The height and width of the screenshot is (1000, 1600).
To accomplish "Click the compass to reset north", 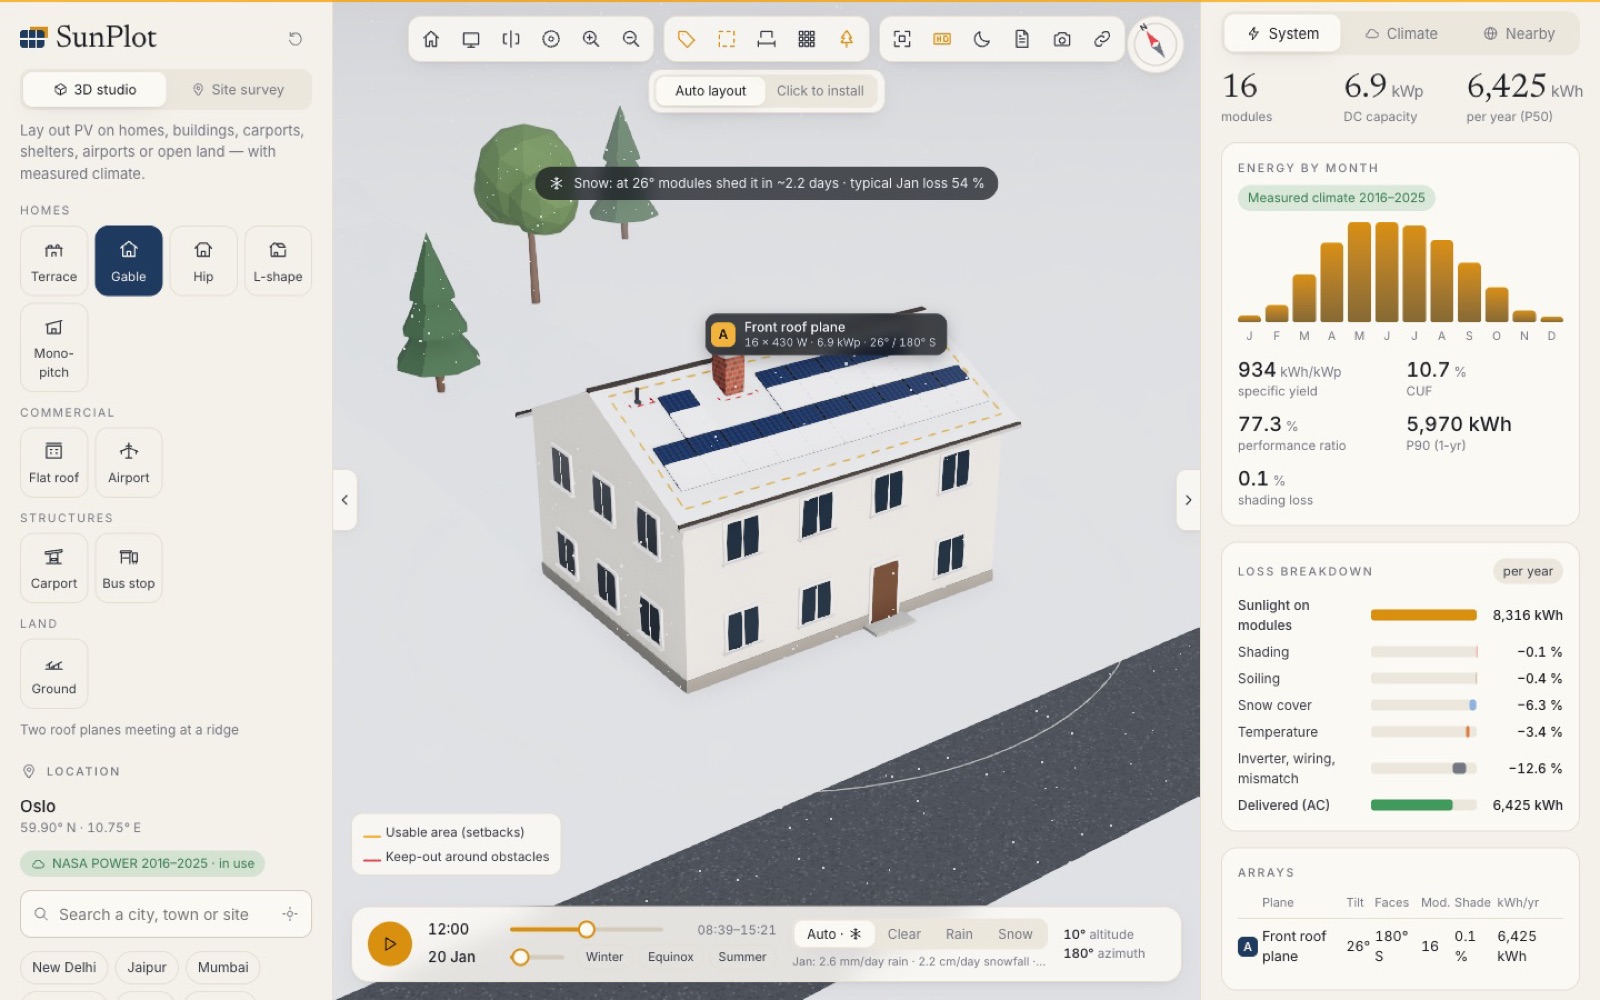I will [x=1155, y=44].
